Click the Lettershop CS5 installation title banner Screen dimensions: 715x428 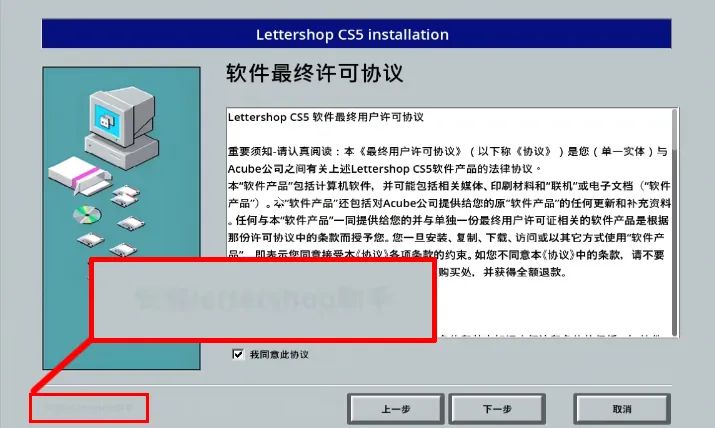point(356,34)
